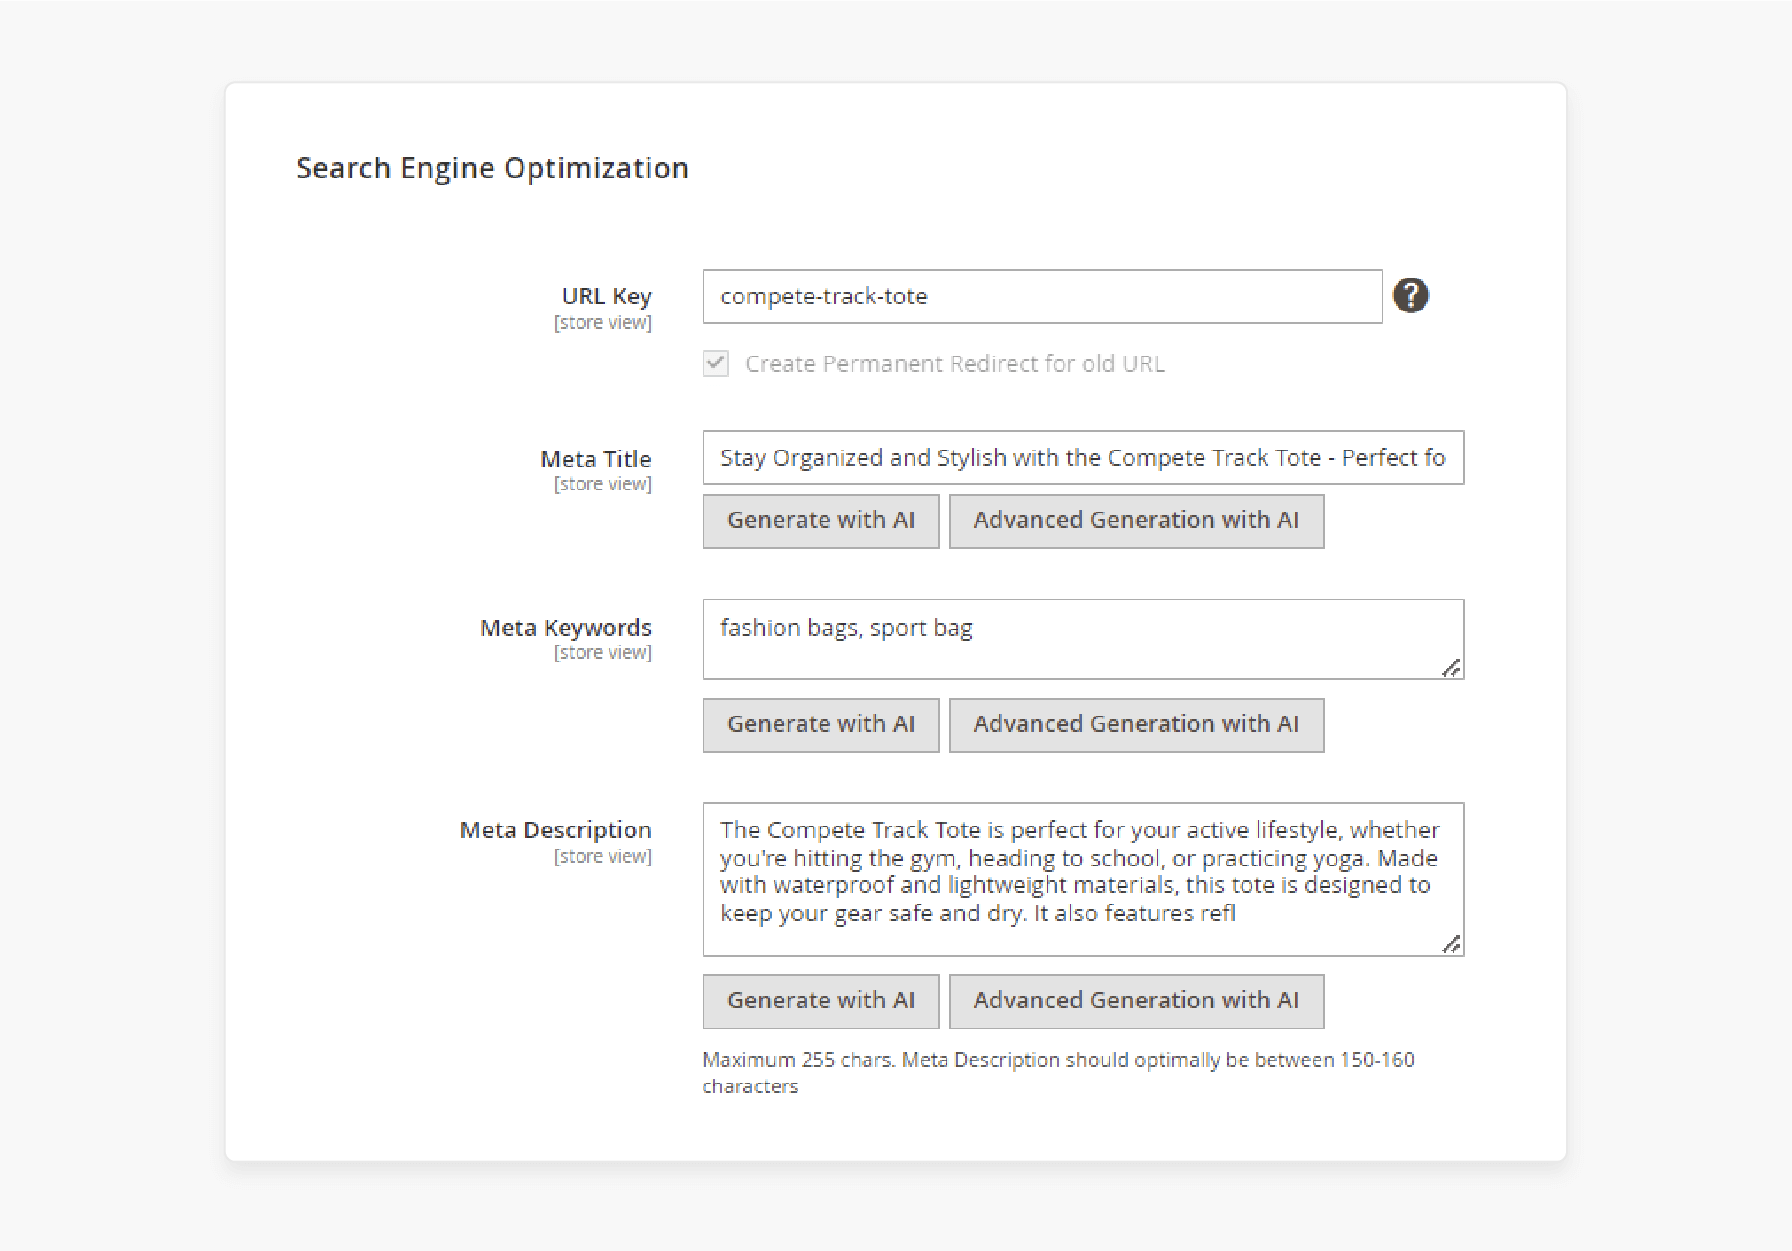Click the Meta Description field label
This screenshot has width=1792, height=1251.
555,830
